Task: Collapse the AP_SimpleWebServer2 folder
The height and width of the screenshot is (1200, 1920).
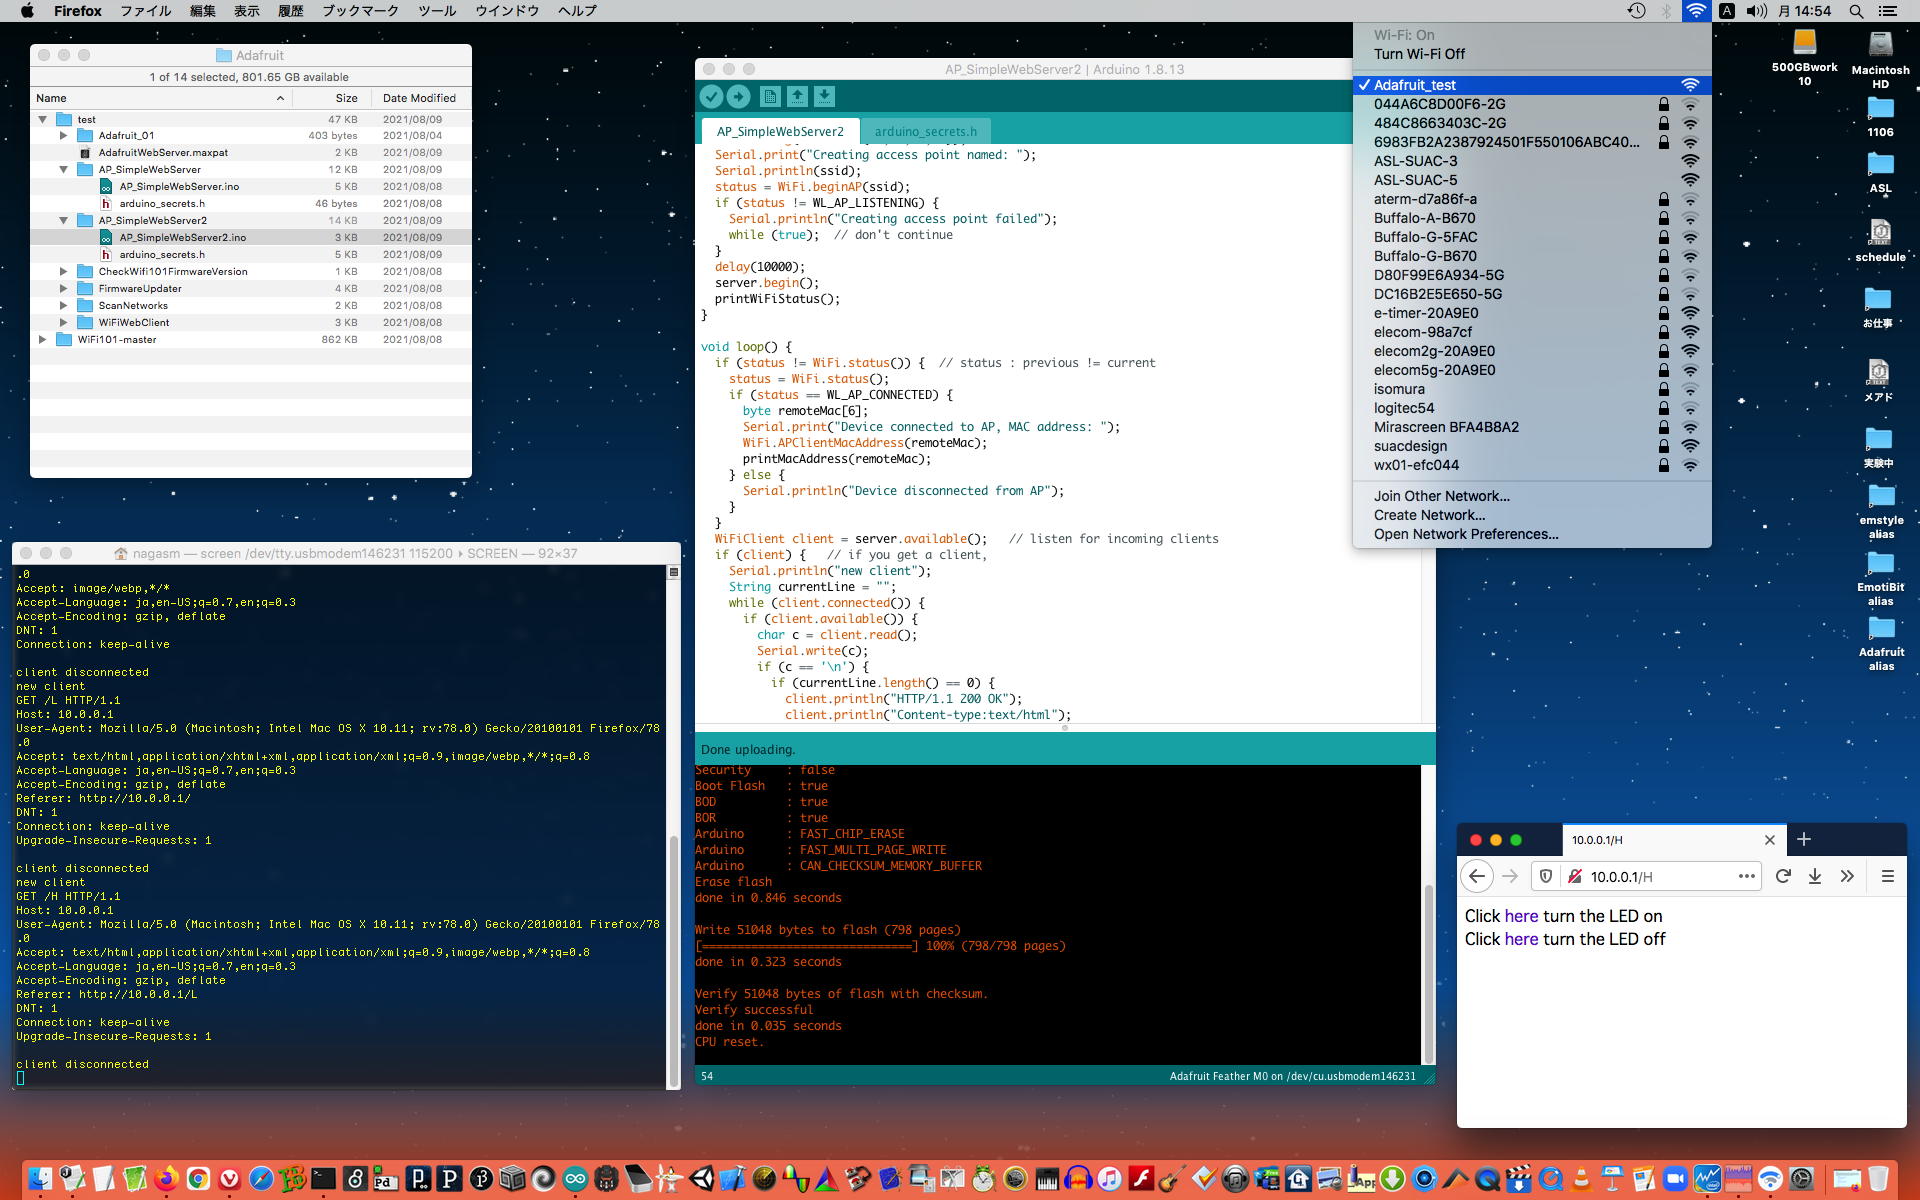Action: pos(63,220)
